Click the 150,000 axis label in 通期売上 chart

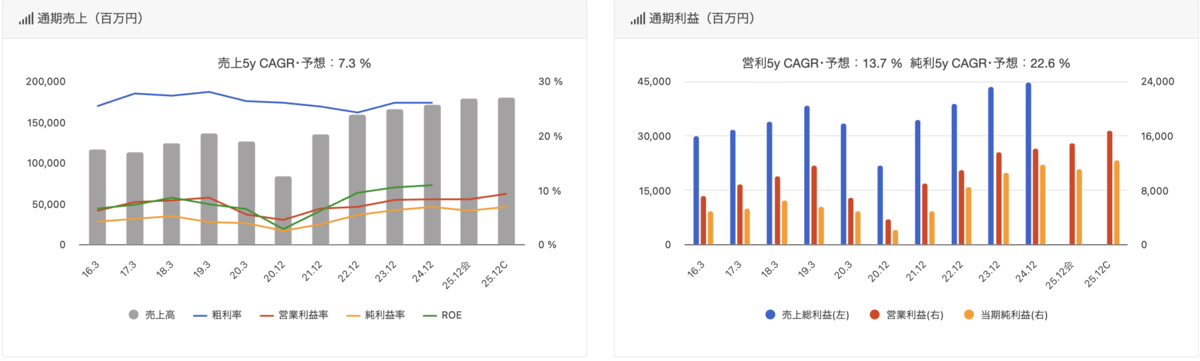pyautogui.click(x=47, y=123)
